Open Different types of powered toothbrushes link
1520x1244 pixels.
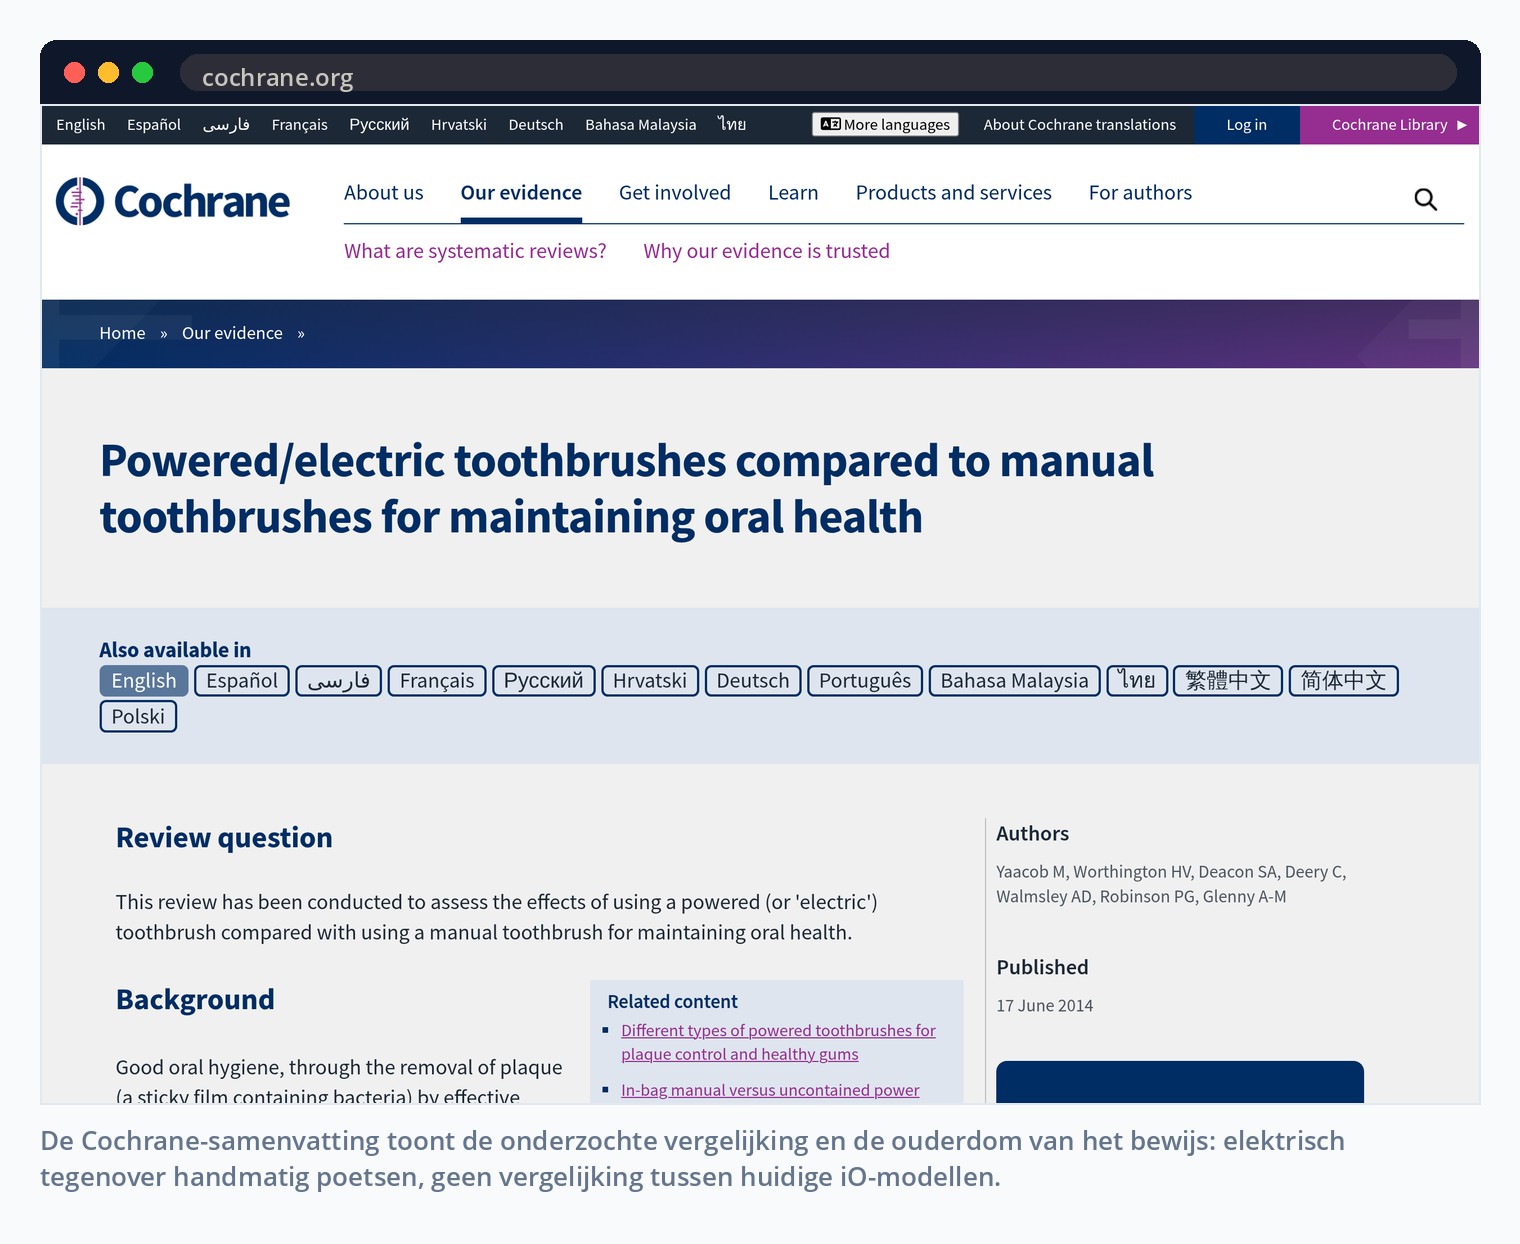click(x=778, y=1042)
